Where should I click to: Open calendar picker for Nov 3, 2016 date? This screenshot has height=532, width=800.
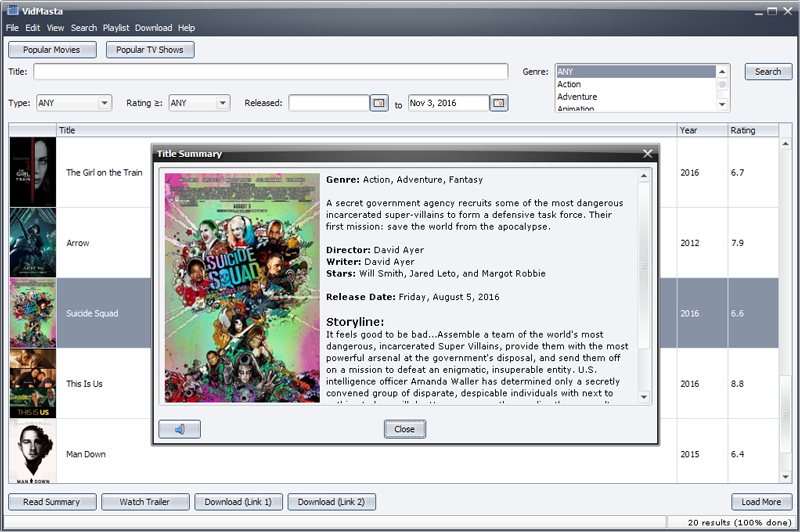[498, 103]
